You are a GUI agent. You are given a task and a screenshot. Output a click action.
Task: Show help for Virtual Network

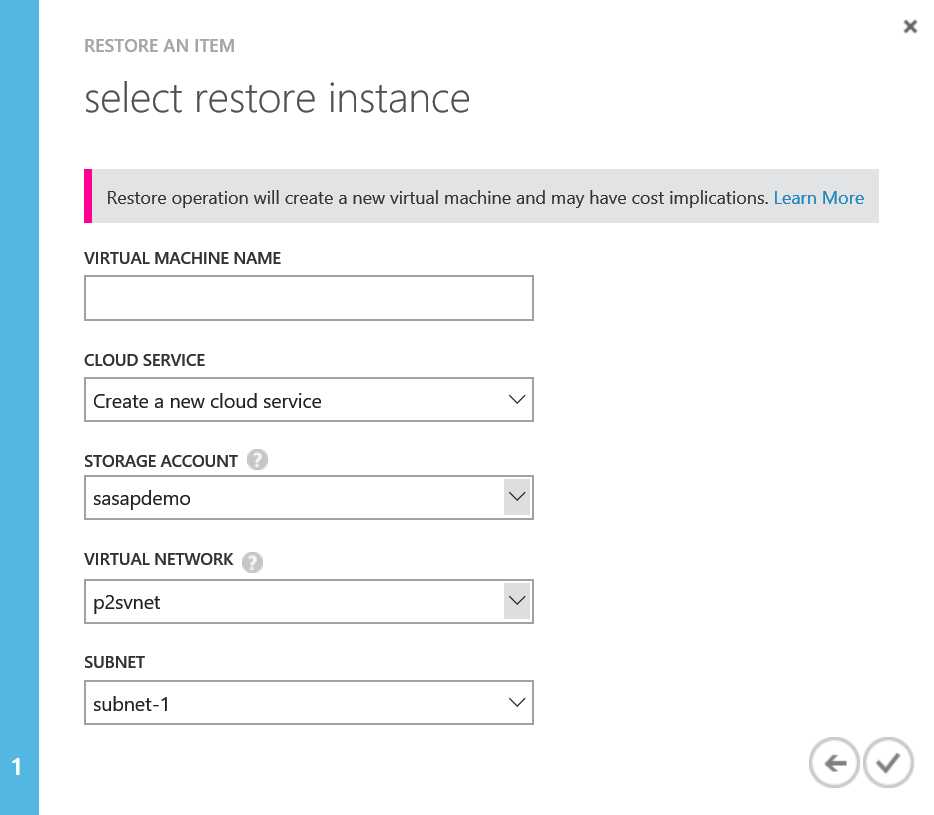point(253,562)
